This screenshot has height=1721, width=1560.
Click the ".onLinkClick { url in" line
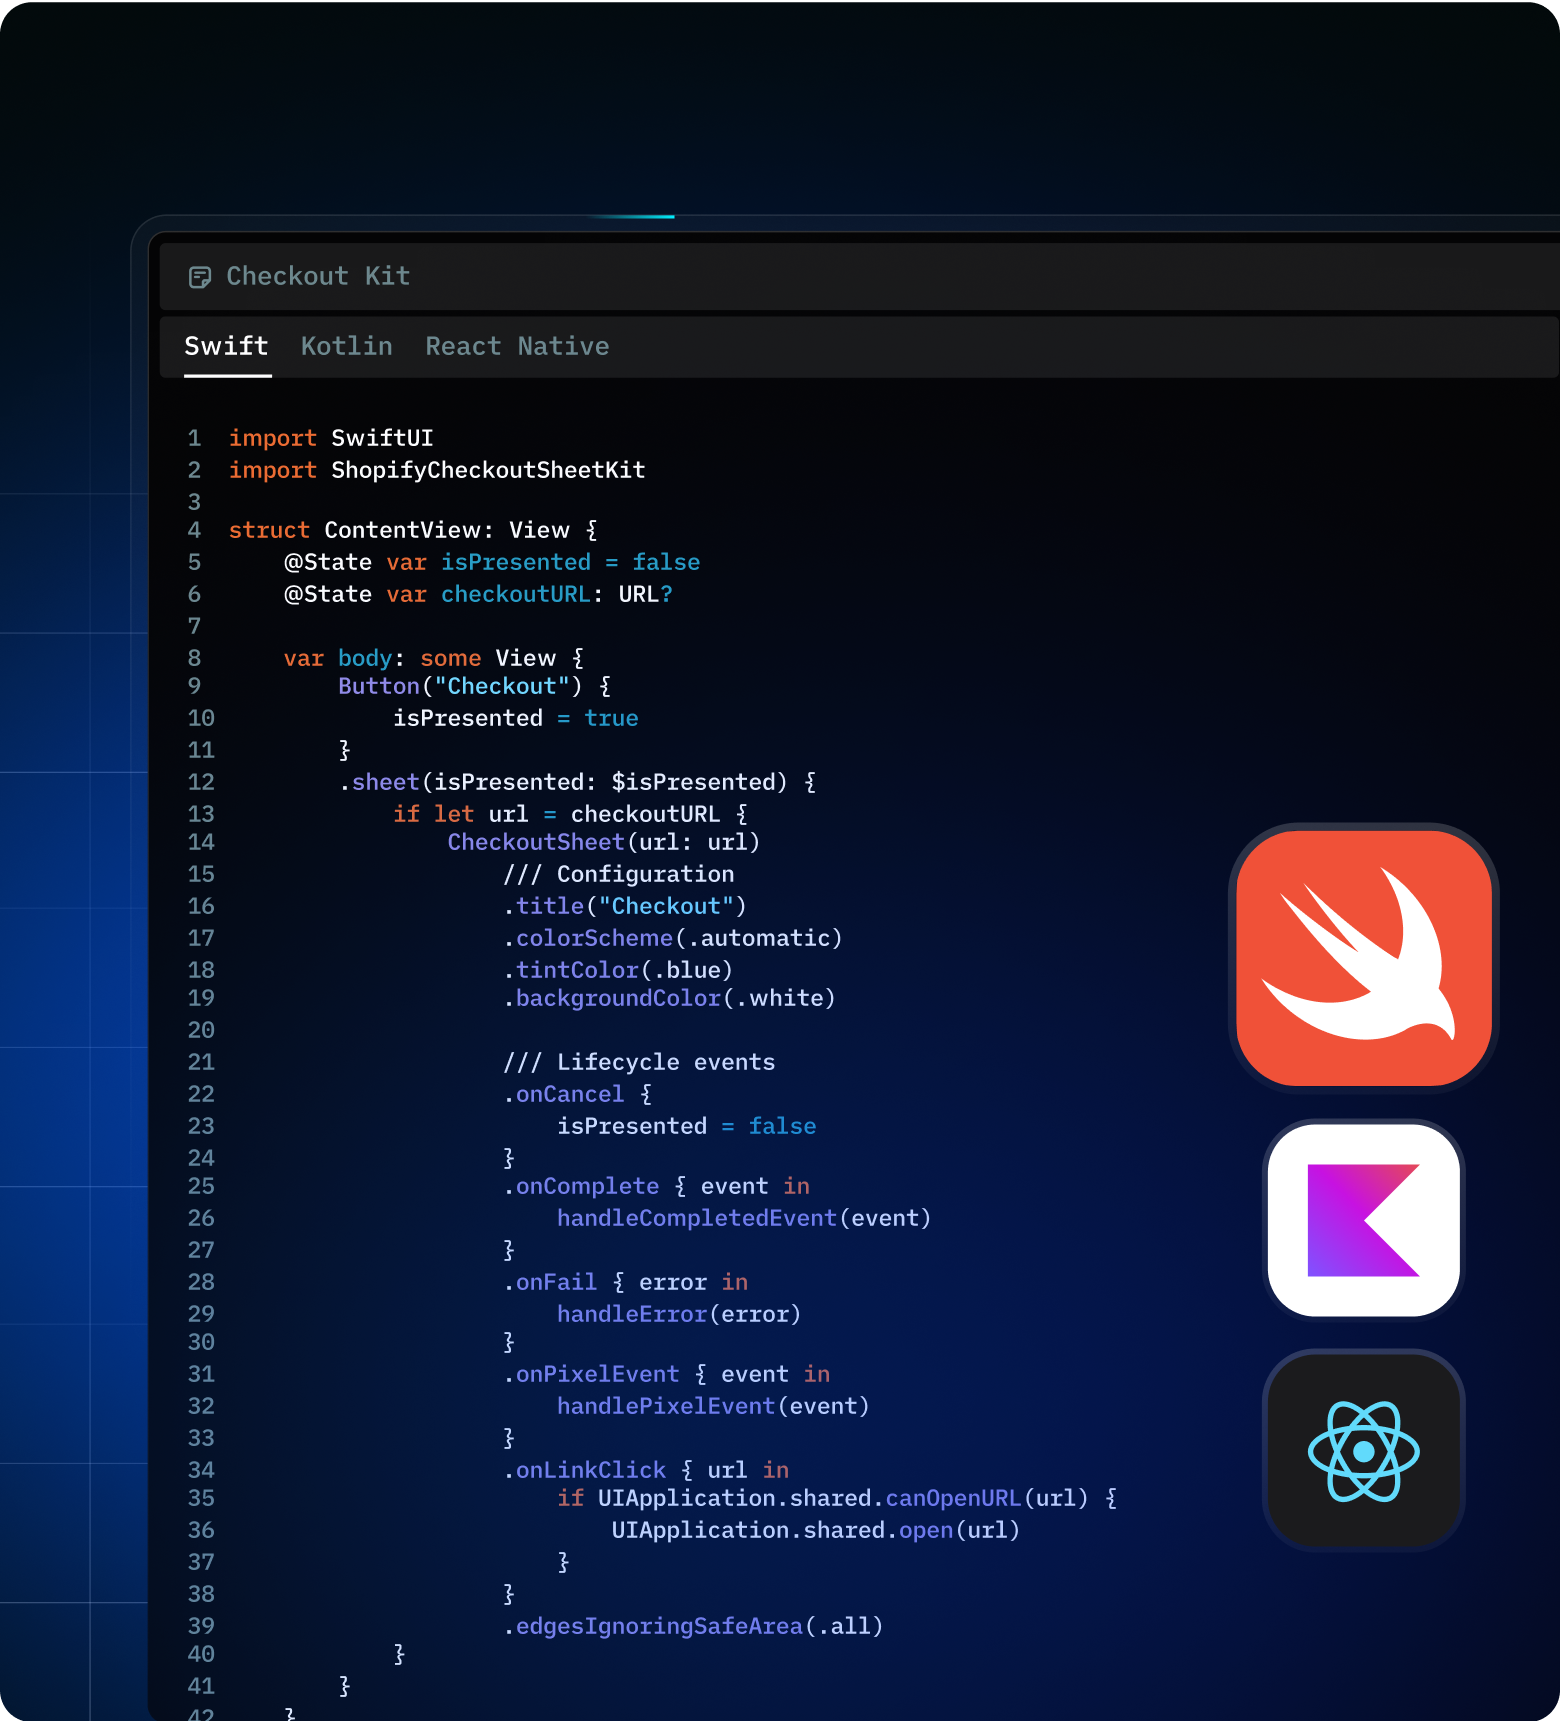[646, 1470]
